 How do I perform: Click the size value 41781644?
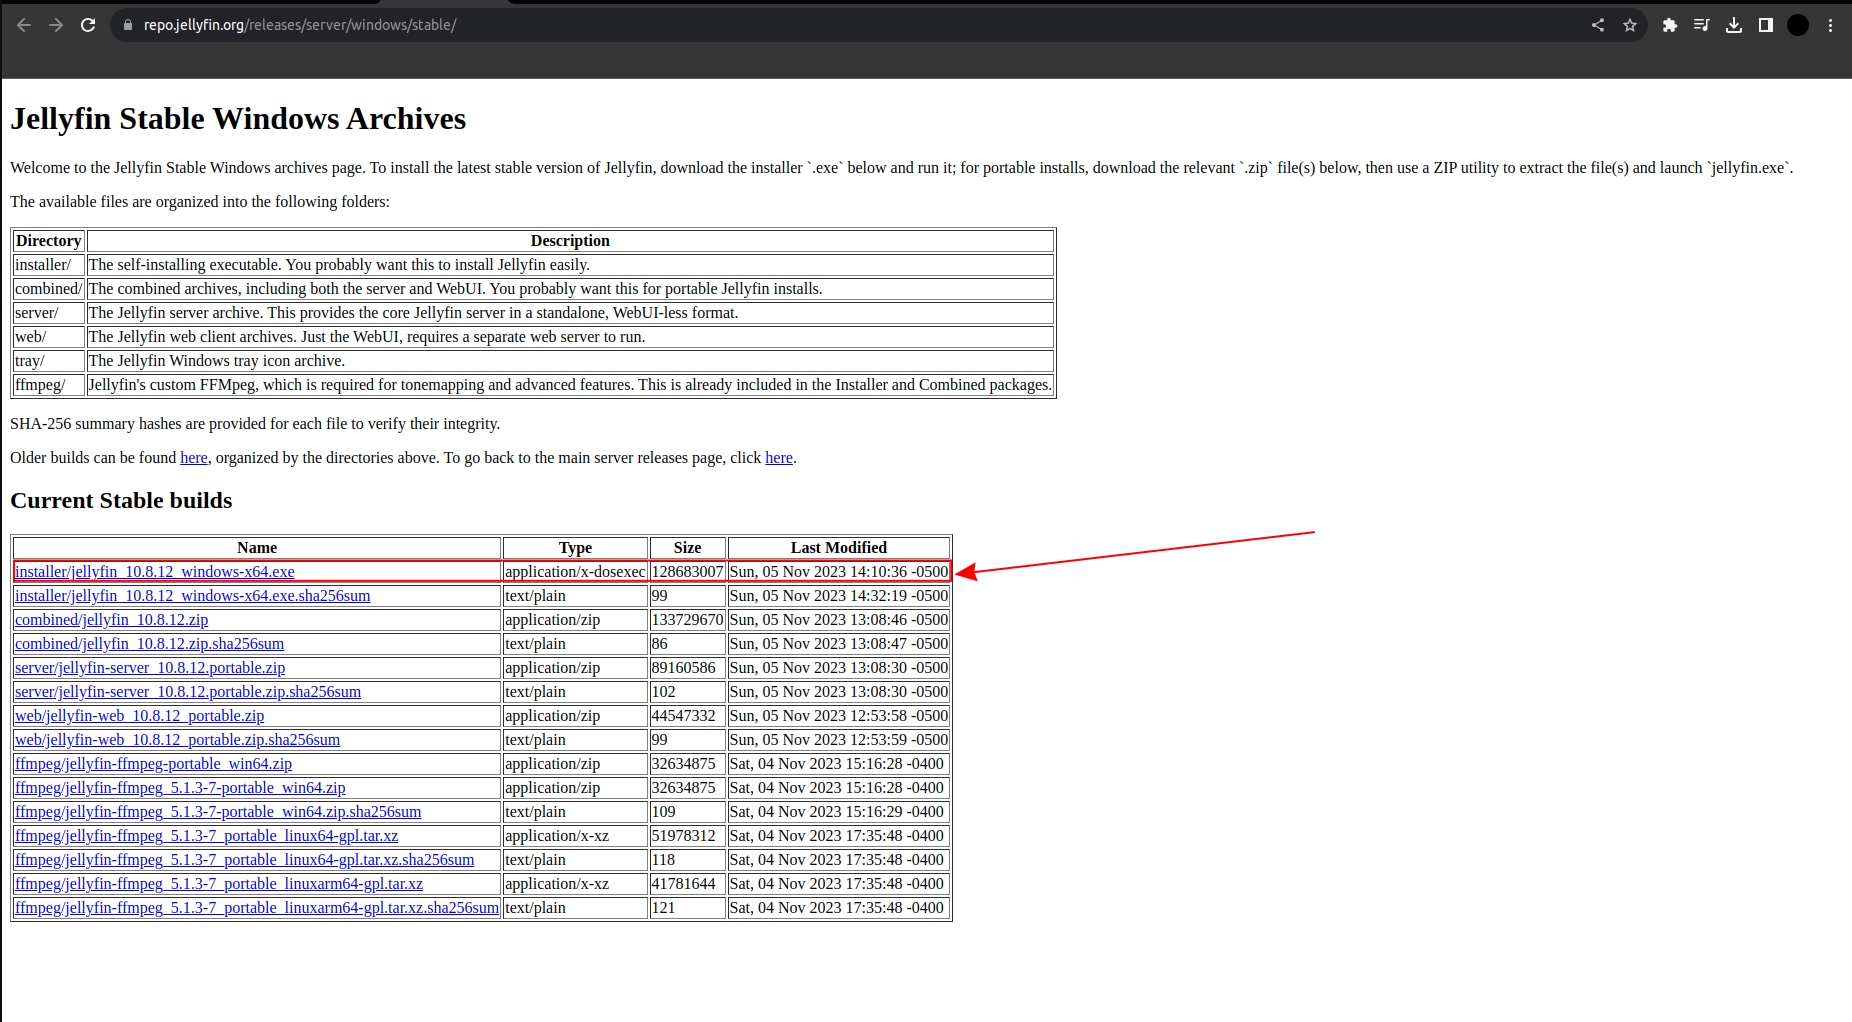pyautogui.click(x=687, y=884)
